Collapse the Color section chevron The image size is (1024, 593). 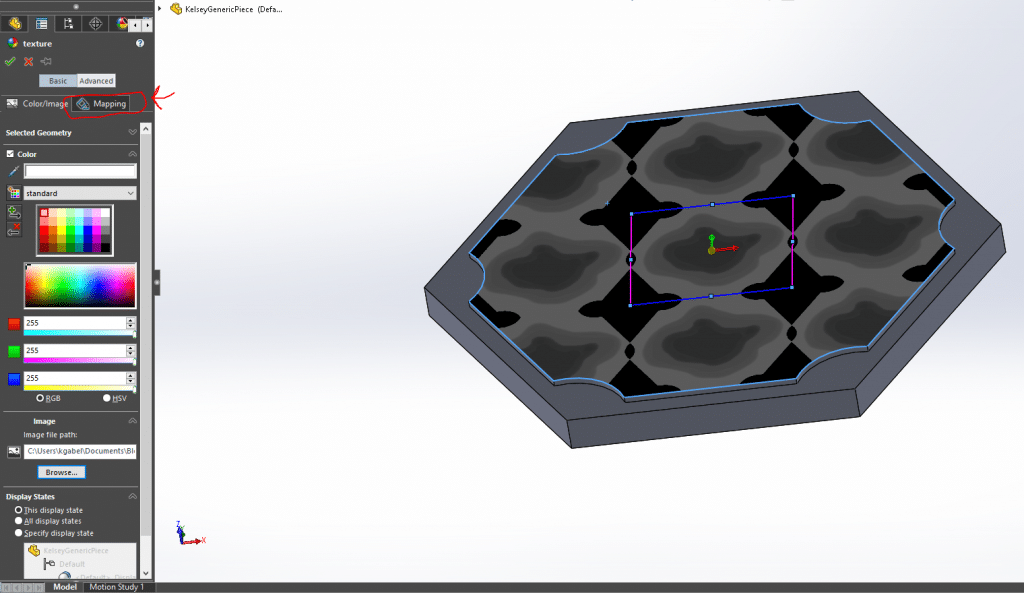click(133, 154)
